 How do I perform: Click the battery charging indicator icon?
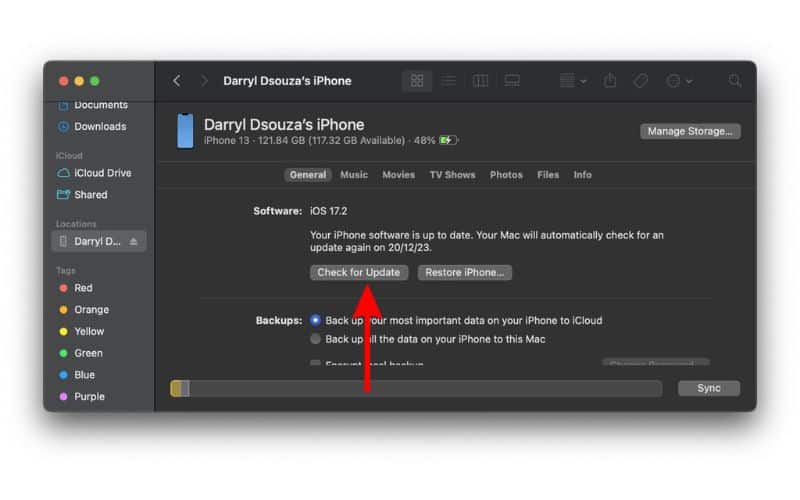click(448, 140)
